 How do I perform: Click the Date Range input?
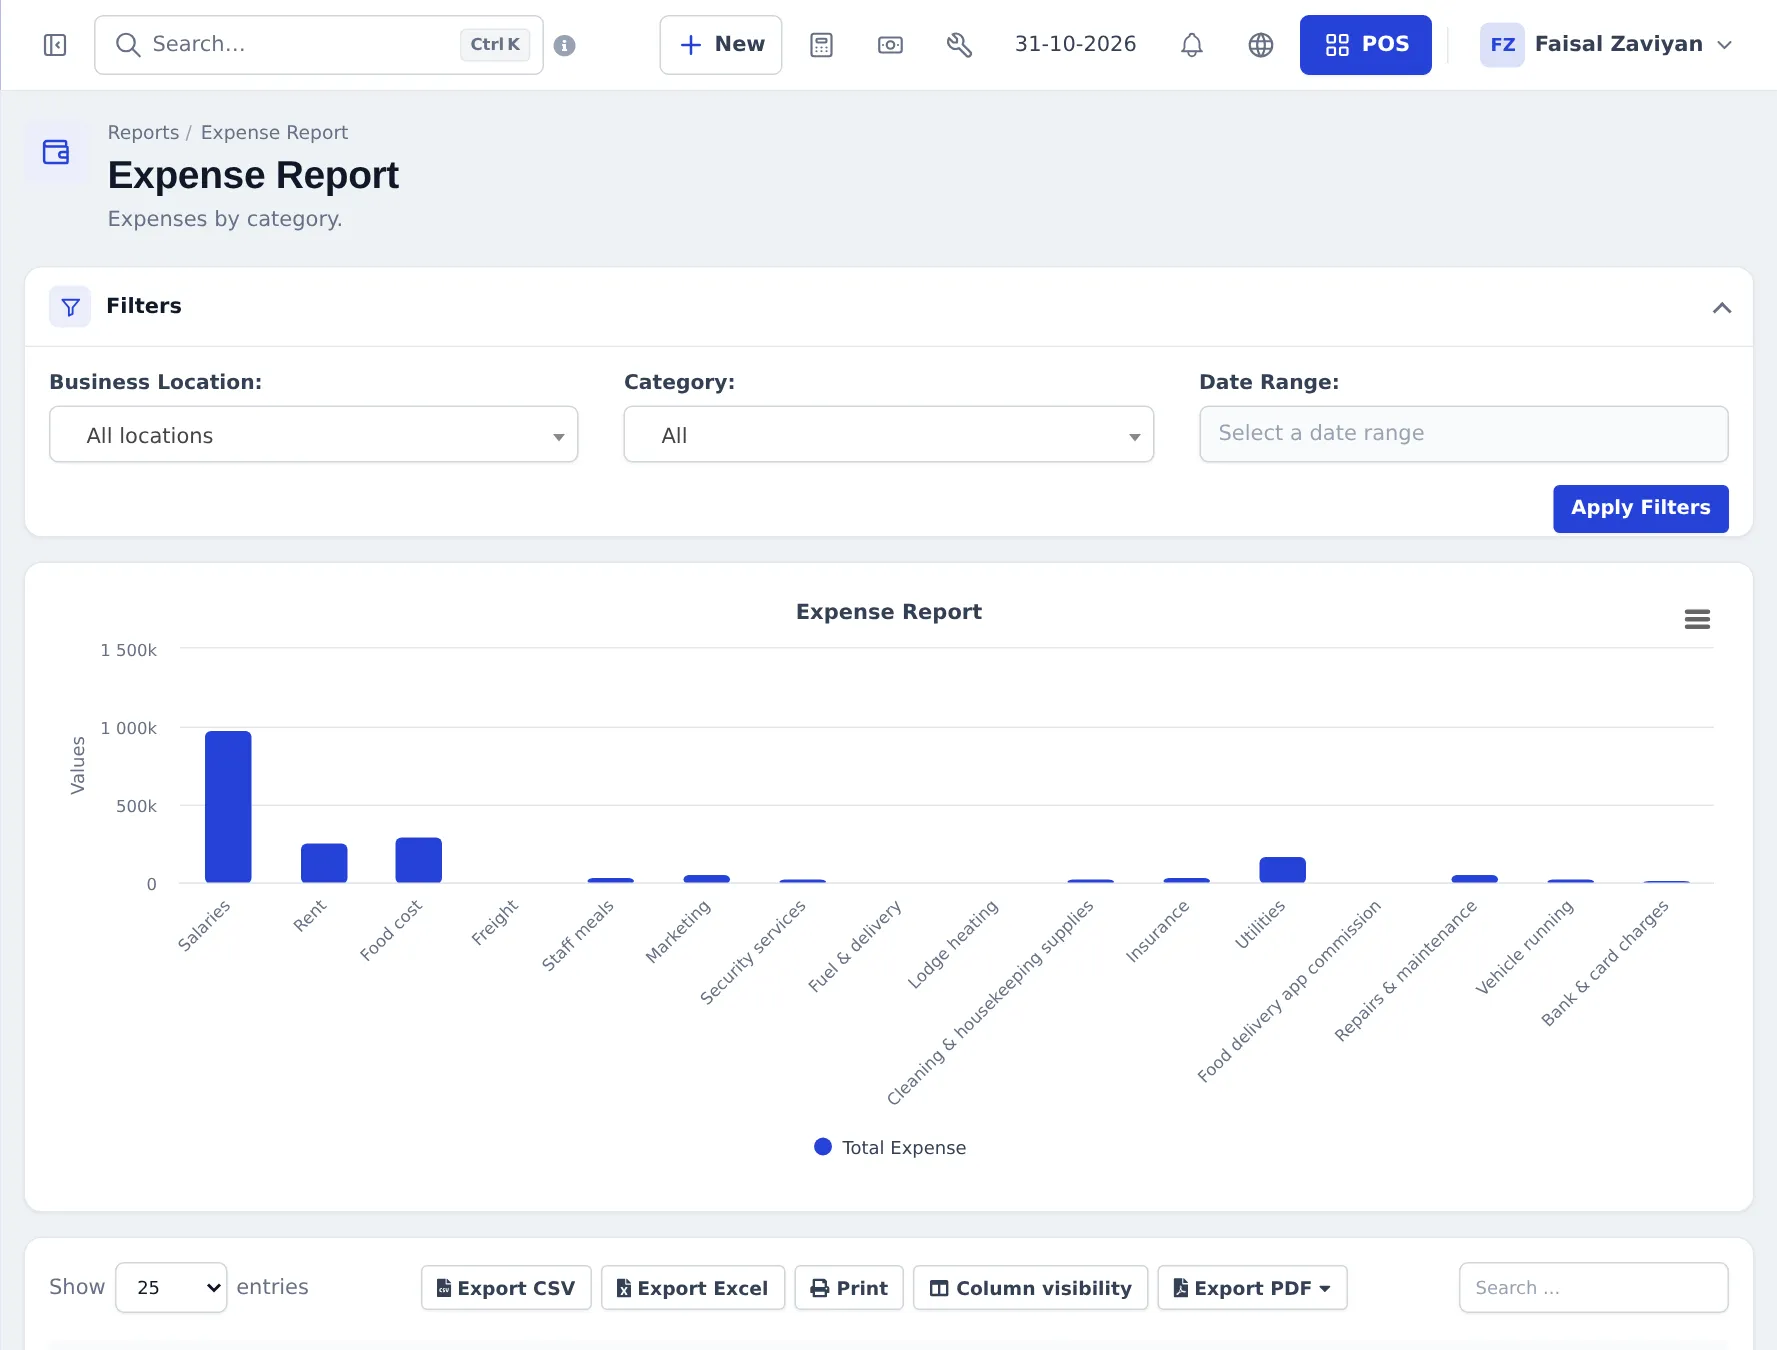1463,434
